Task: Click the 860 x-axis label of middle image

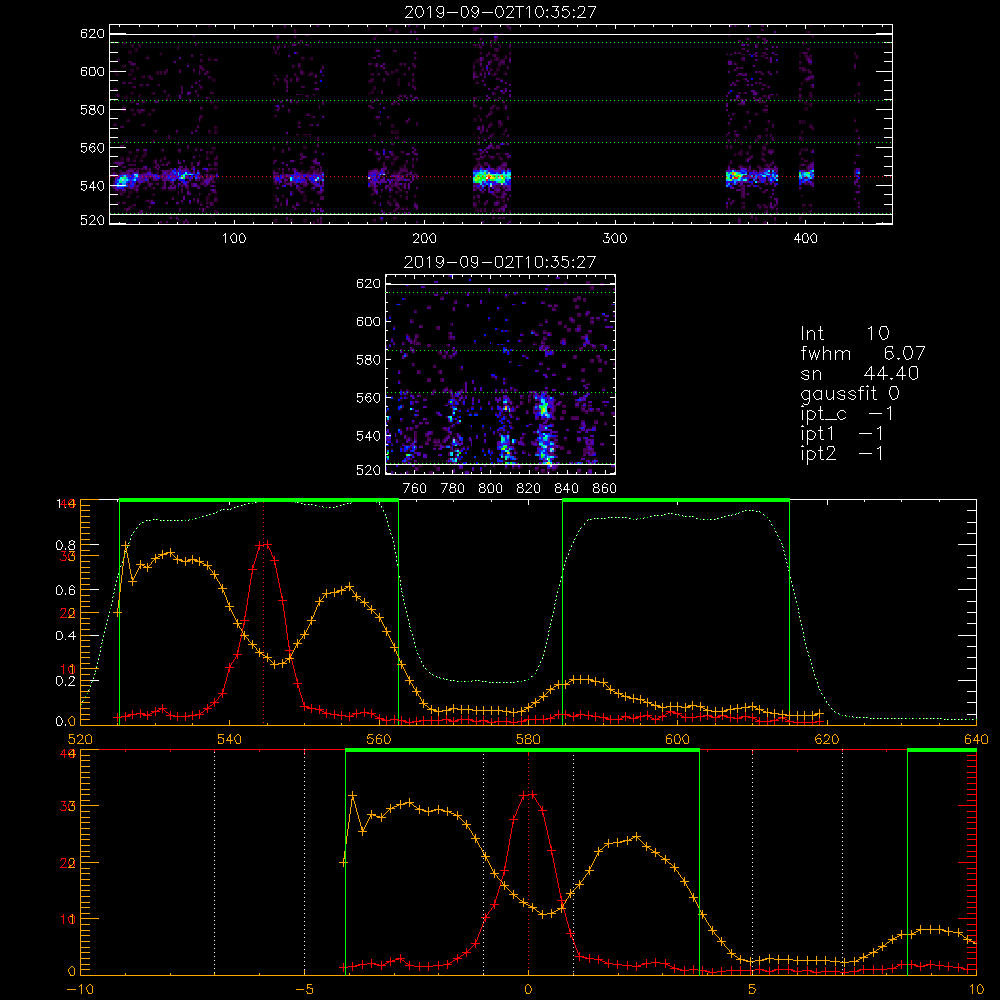Action: point(605,489)
